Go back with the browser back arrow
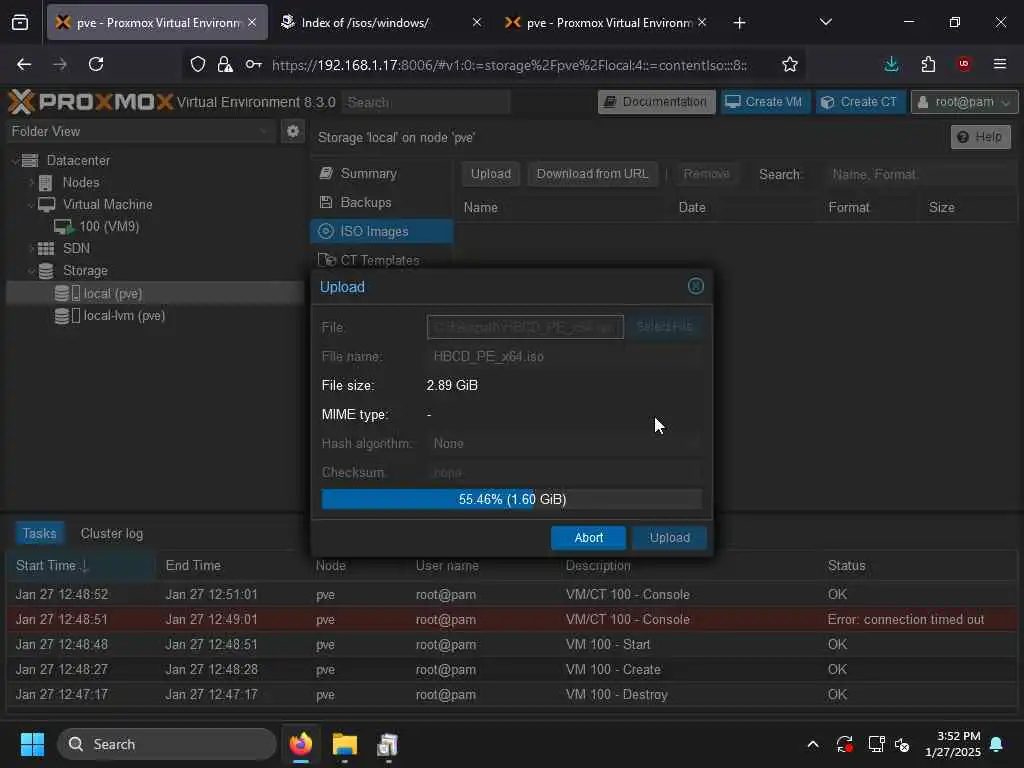The image size is (1024, 768). click(24, 64)
